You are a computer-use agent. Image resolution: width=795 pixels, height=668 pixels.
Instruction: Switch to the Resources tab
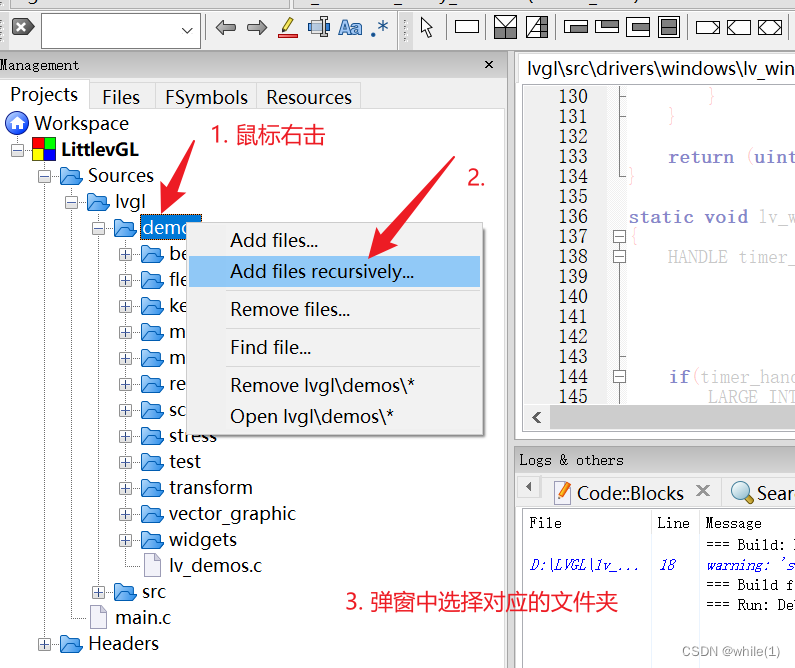click(309, 97)
